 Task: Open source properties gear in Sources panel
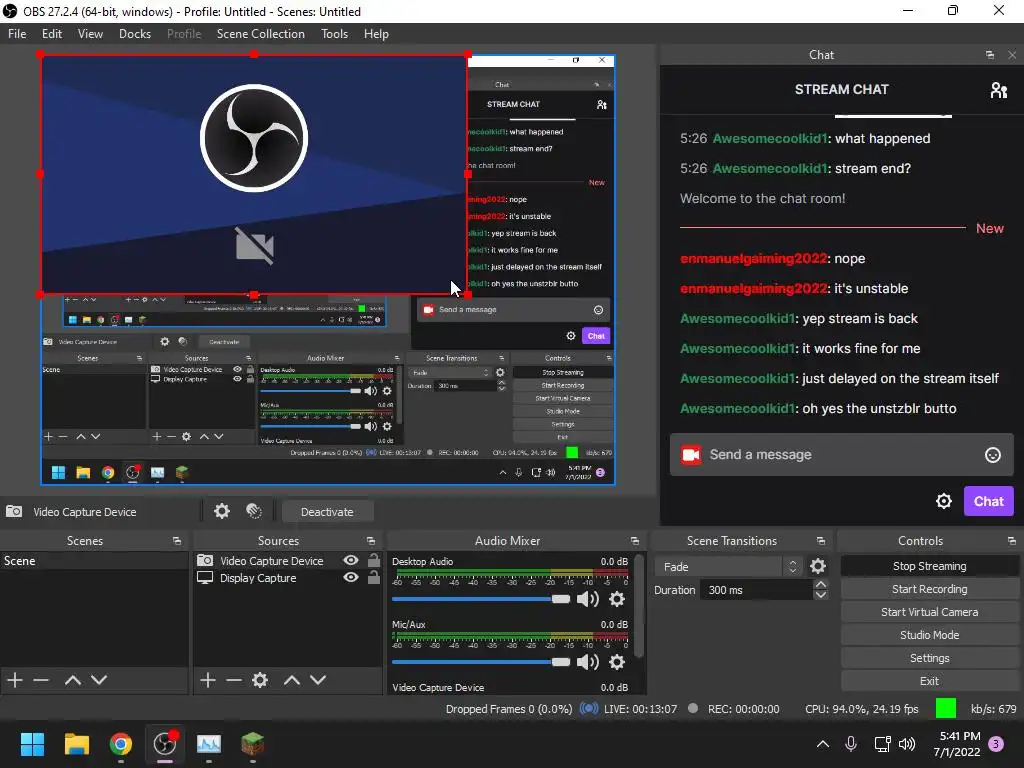(x=260, y=680)
